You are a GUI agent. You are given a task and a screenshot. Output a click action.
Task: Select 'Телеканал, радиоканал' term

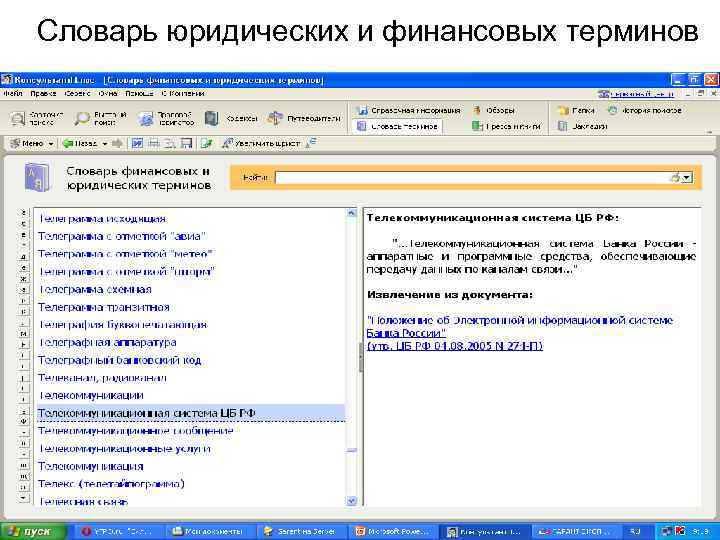(x=102, y=378)
